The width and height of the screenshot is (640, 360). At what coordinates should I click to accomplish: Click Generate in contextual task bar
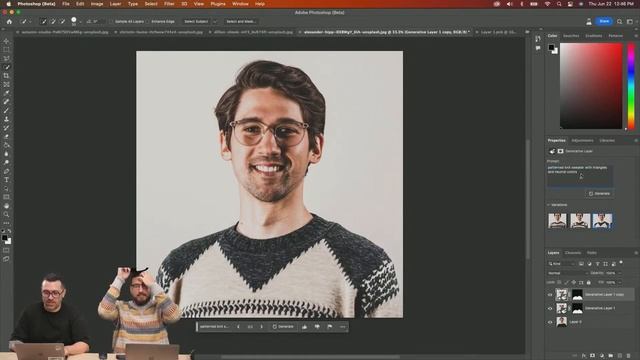283,327
